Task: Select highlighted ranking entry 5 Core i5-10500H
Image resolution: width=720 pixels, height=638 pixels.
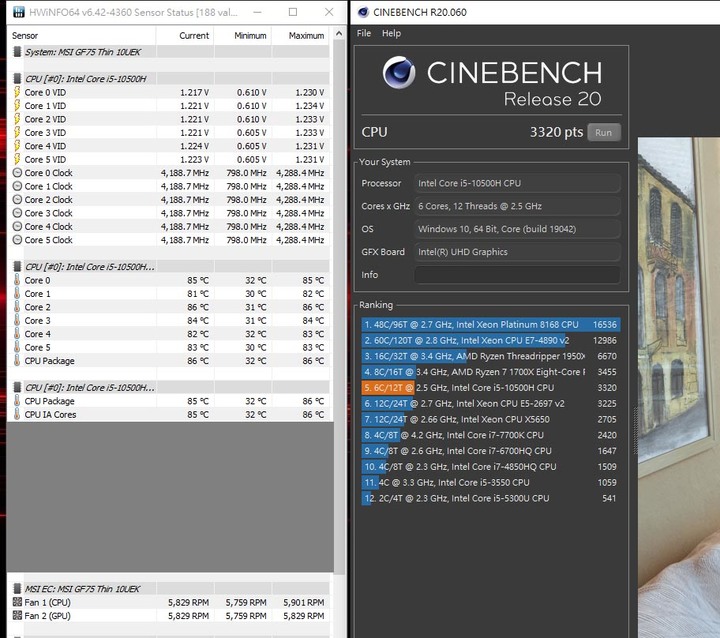Action: coord(490,388)
